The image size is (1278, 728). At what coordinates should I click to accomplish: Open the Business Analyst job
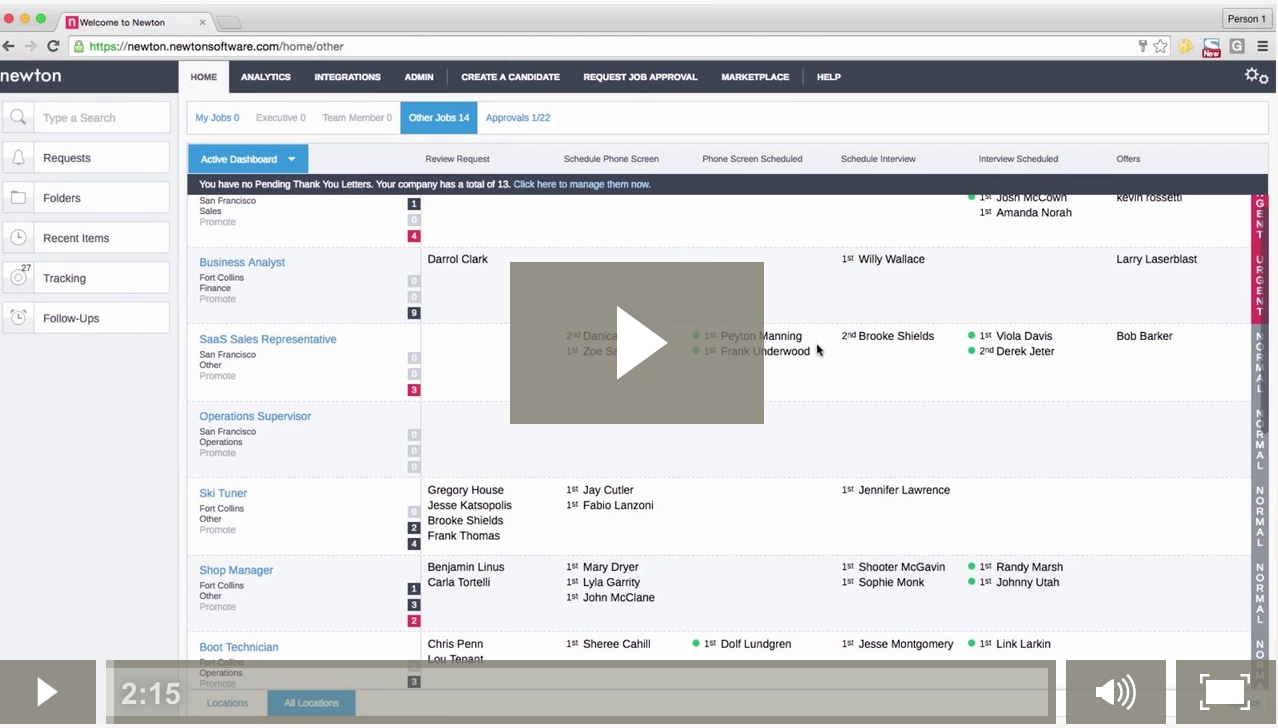click(242, 262)
